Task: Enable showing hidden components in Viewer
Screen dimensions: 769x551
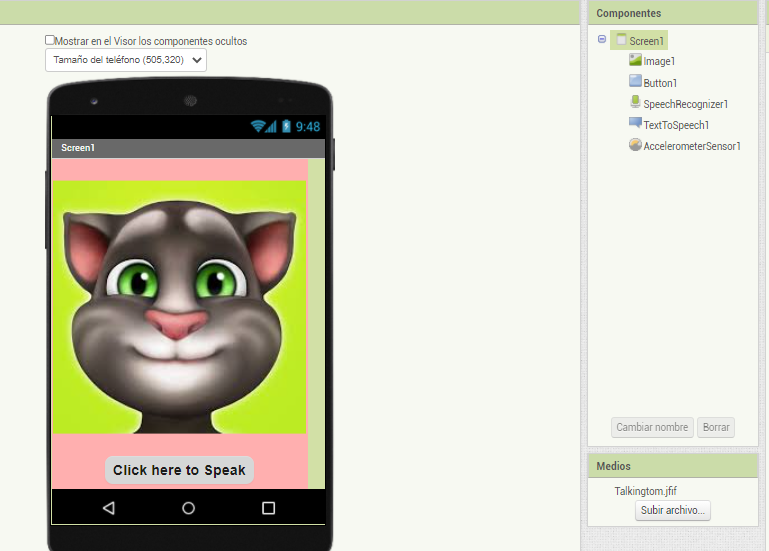Action: tap(51, 40)
